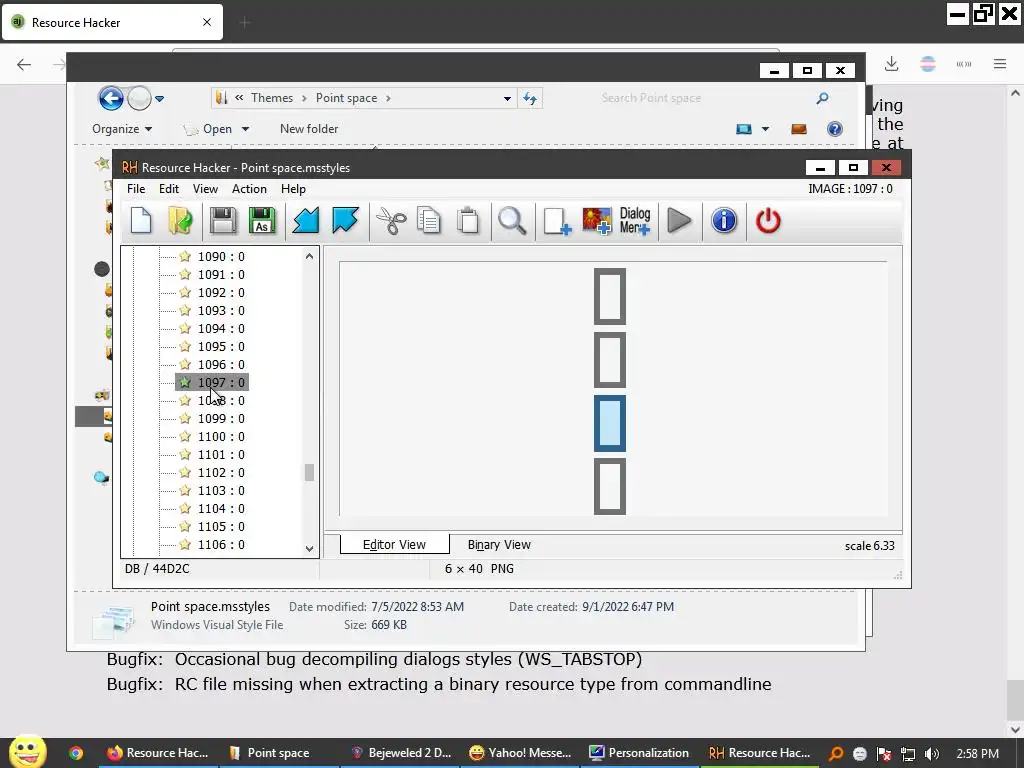Screen dimensions: 1024x768
Task: Open the View menu
Action: 205,189
